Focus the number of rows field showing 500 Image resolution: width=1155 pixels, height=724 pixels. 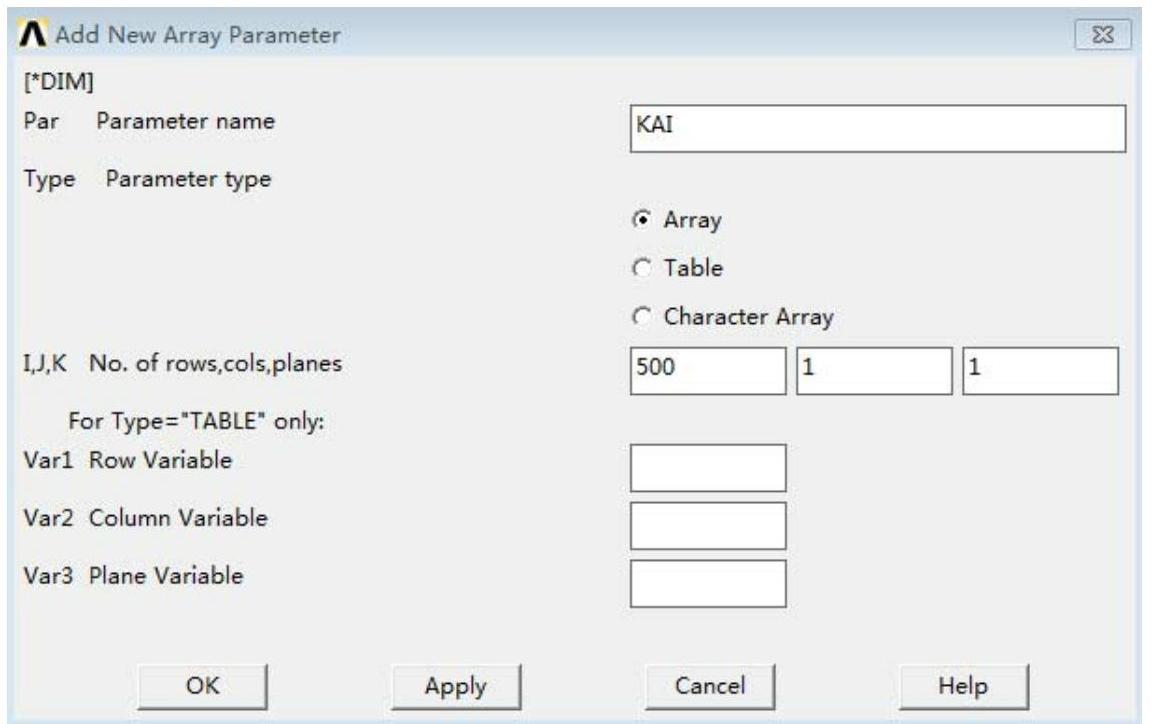pyautogui.click(x=708, y=372)
